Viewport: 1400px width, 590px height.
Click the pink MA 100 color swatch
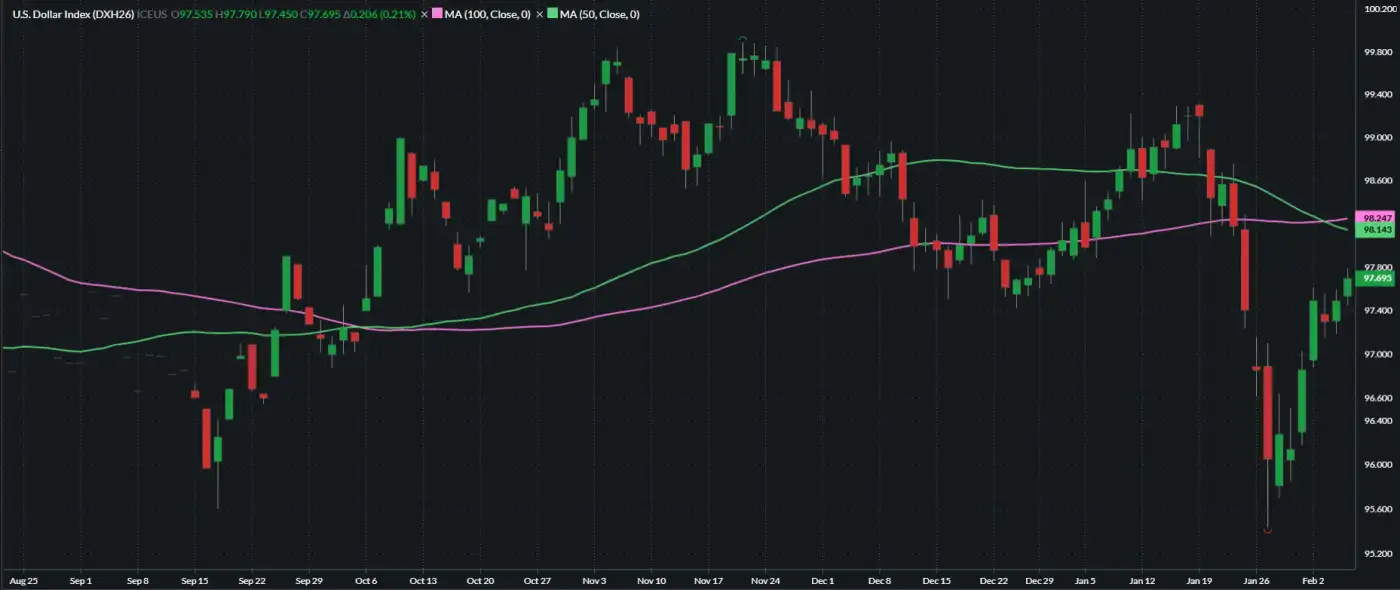pos(437,15)
